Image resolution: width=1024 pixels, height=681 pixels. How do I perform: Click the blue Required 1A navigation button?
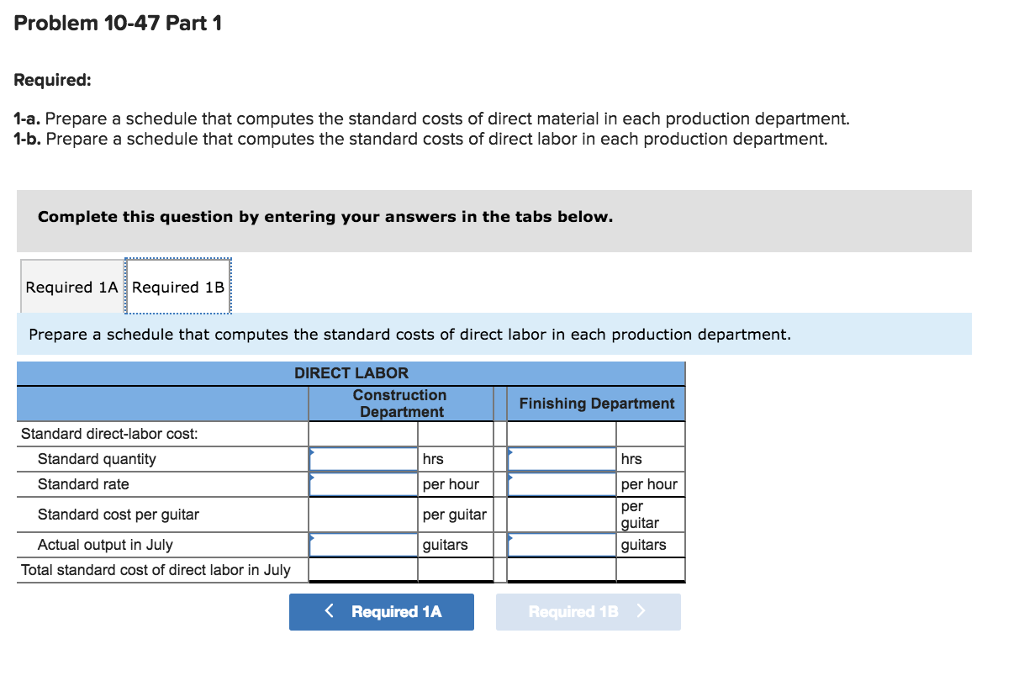381,612
